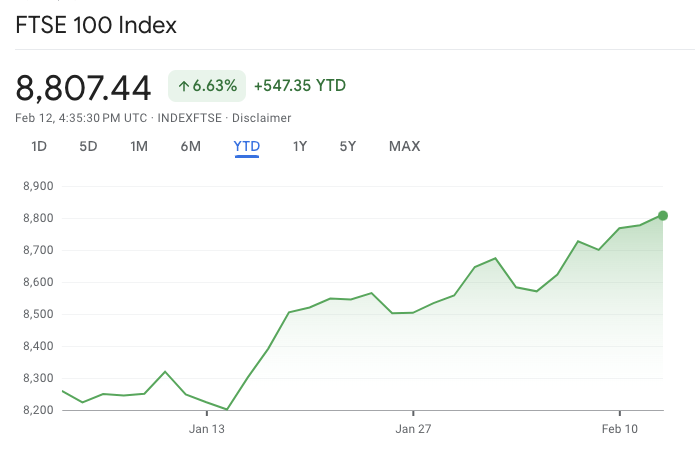Screen dimensions: 695x453
Task: Show the 1M chart view
Action: point(139,146)
